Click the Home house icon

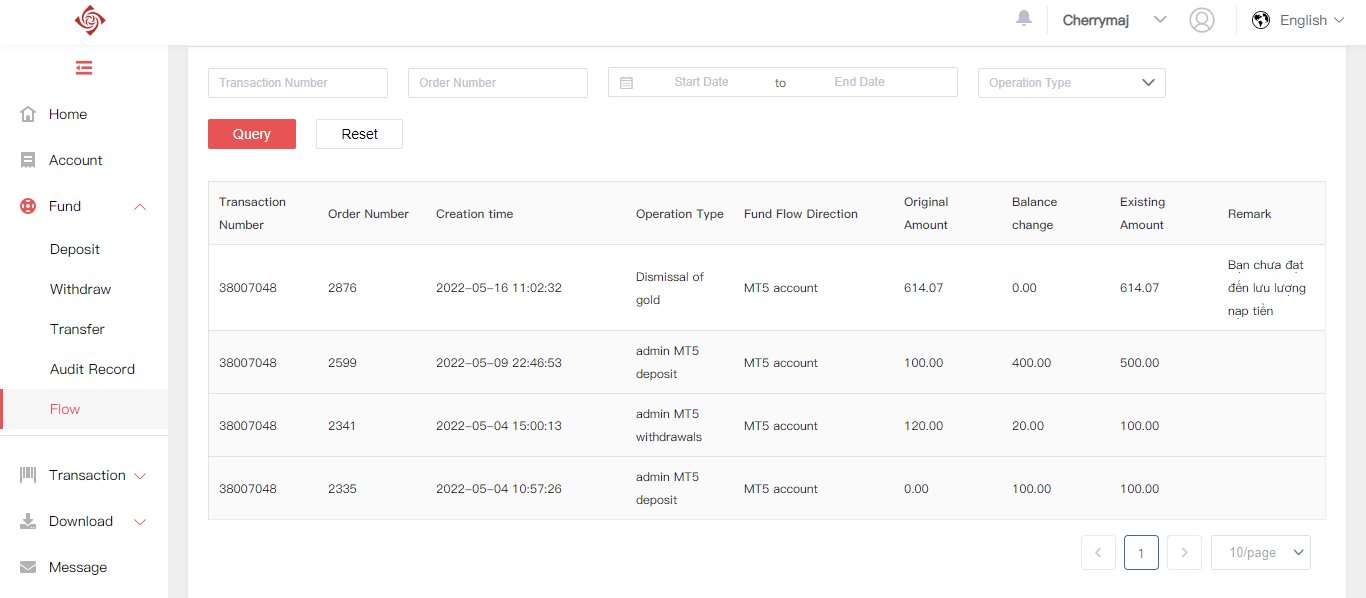[28, 114]
